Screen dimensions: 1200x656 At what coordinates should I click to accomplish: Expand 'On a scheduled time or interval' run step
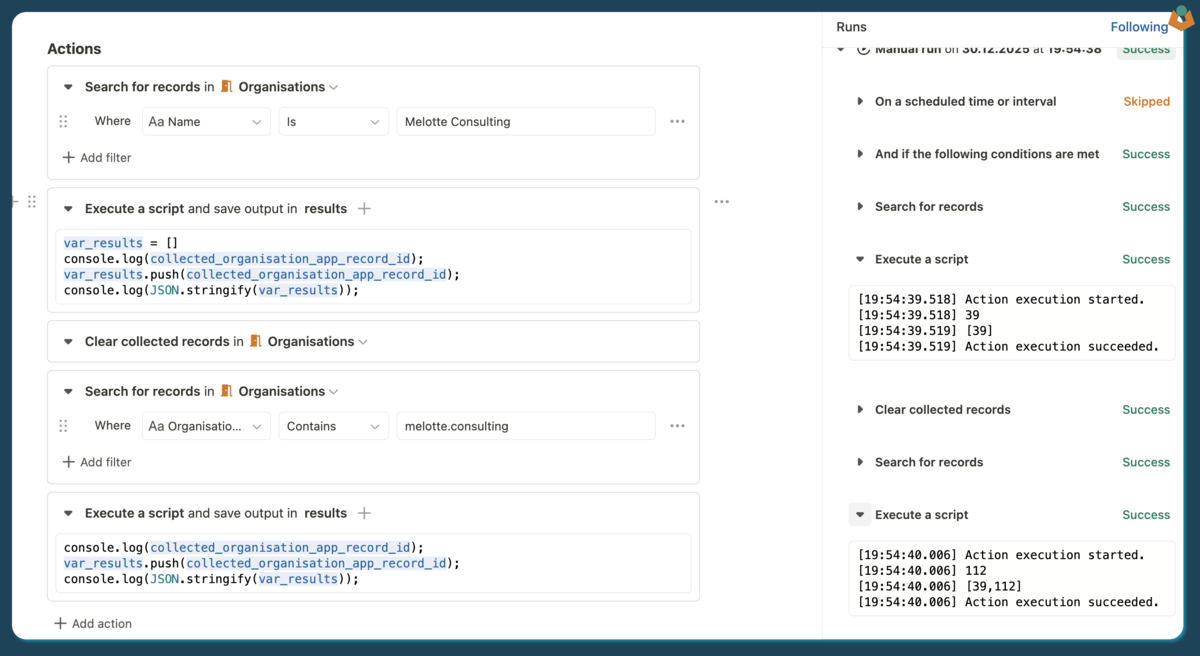coord(860,101)
